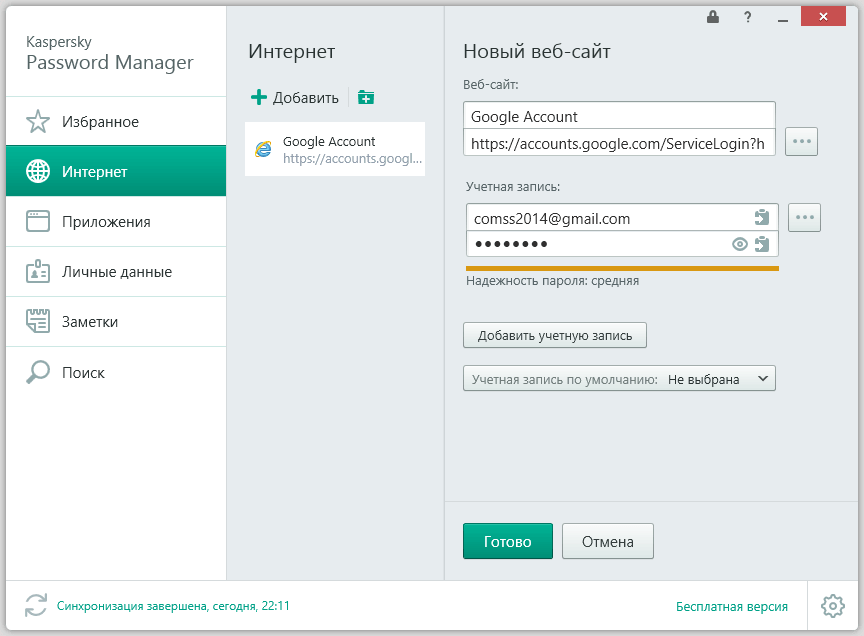864x636 pixels.
Task: Open help via the question mark icon
Action: tap(746, 16)
